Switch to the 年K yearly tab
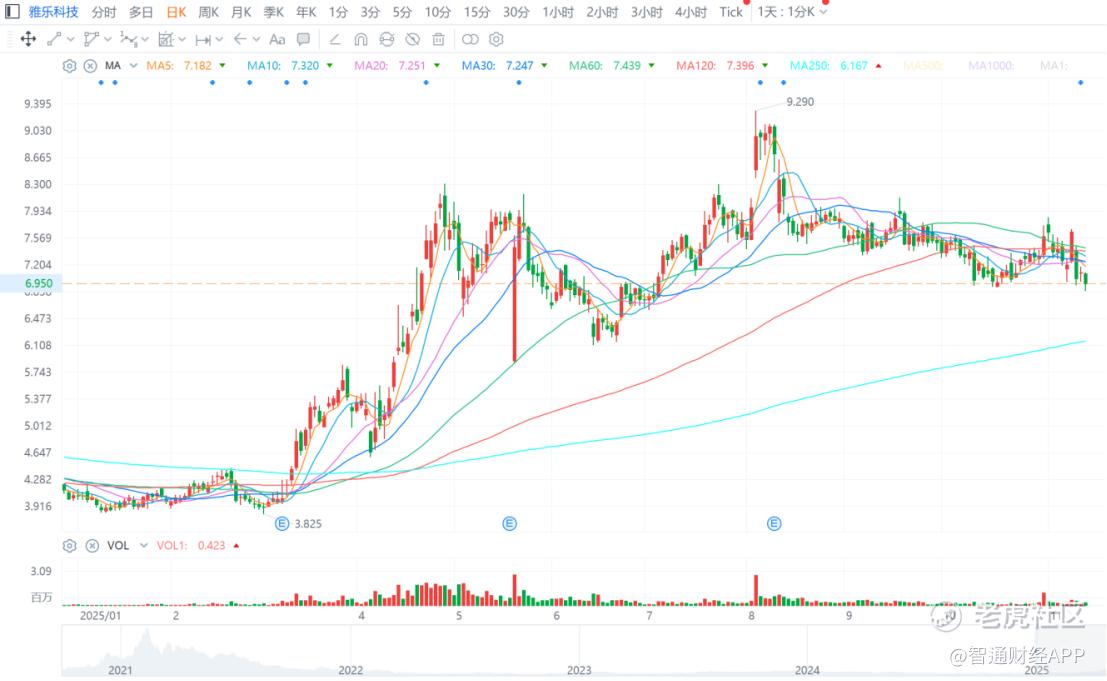 (x=306, y=12)
